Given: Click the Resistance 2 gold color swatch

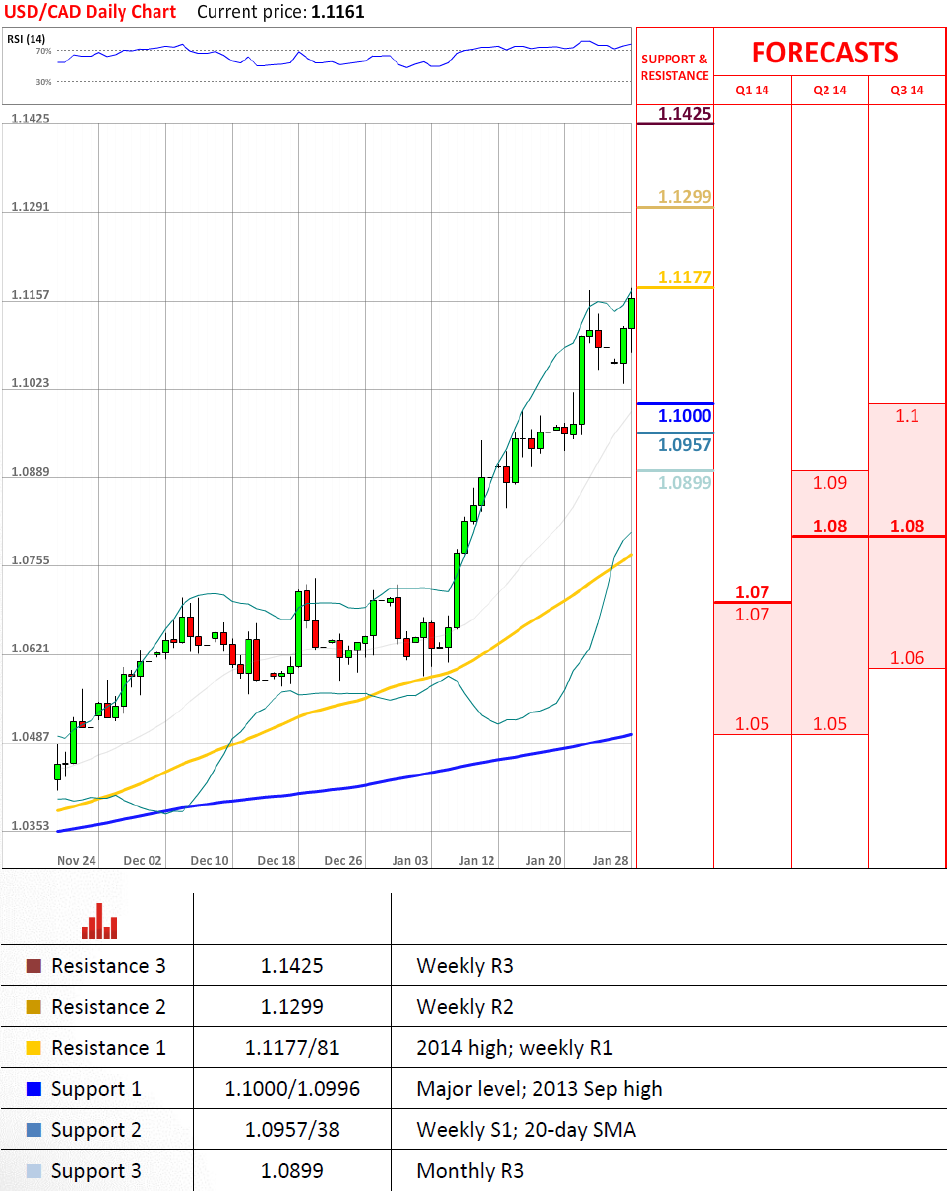Looking at the screenshot, I should pyautogui.click(x=34, y=1007).
